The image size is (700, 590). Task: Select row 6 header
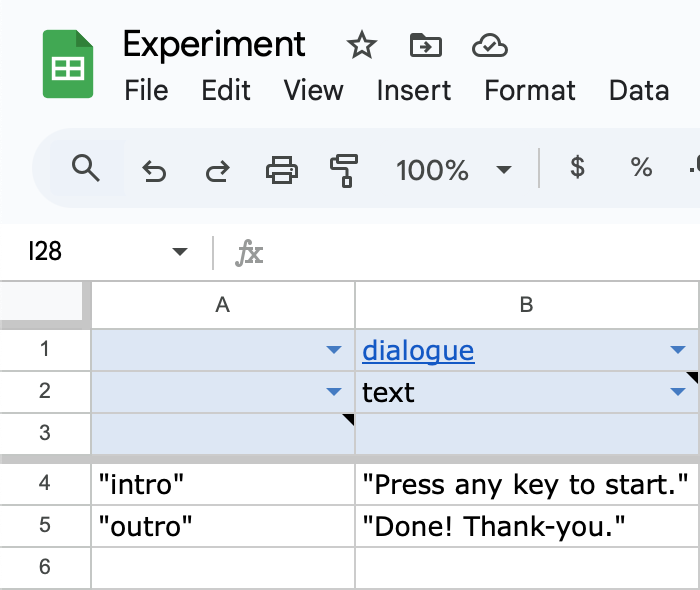point(45,568)
